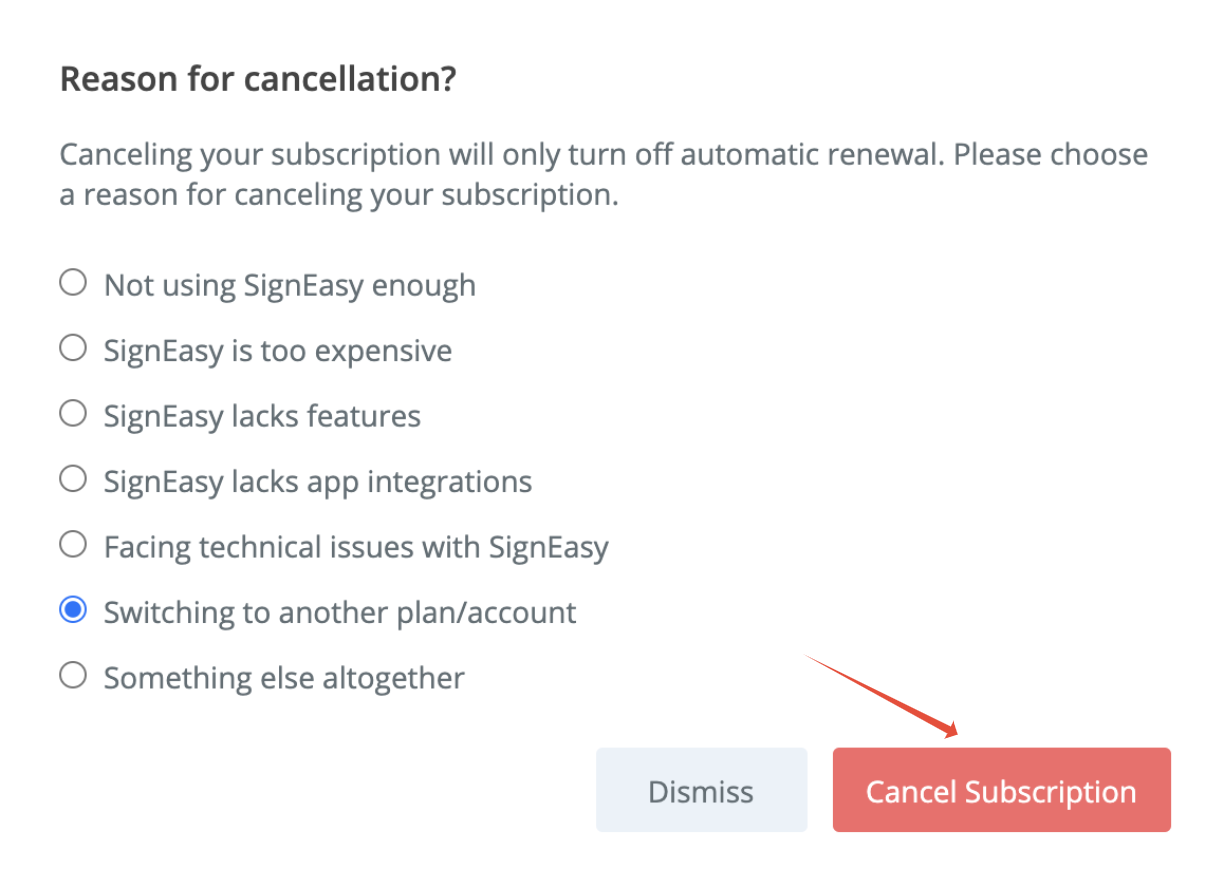Dismiss the cancellation dialog
Viewport: 1224px width, 887px height.
(701, 790)
